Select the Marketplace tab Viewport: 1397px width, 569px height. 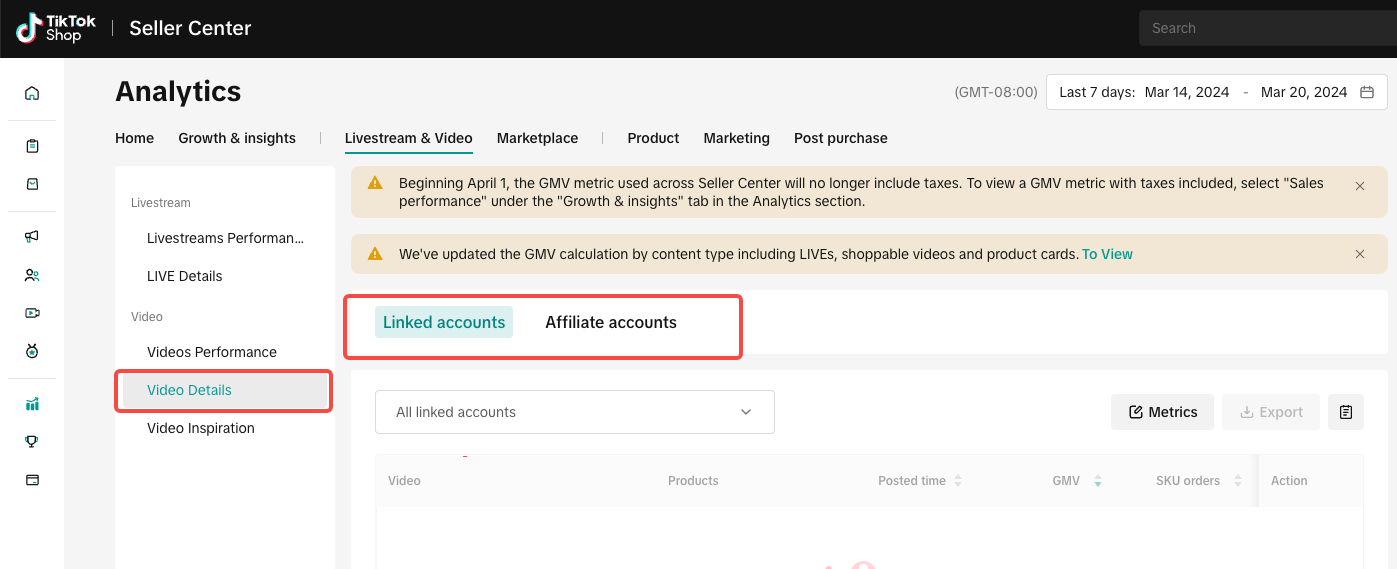[x=537, y=138]
